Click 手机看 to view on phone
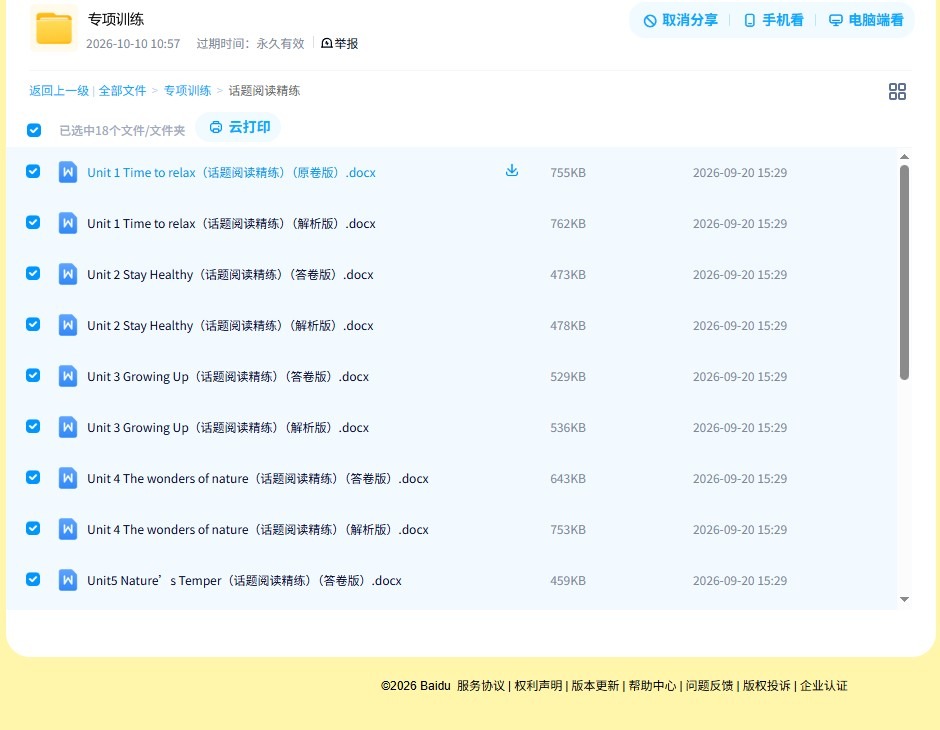Viewport: 940px width, 730px height. coord(773,20)
